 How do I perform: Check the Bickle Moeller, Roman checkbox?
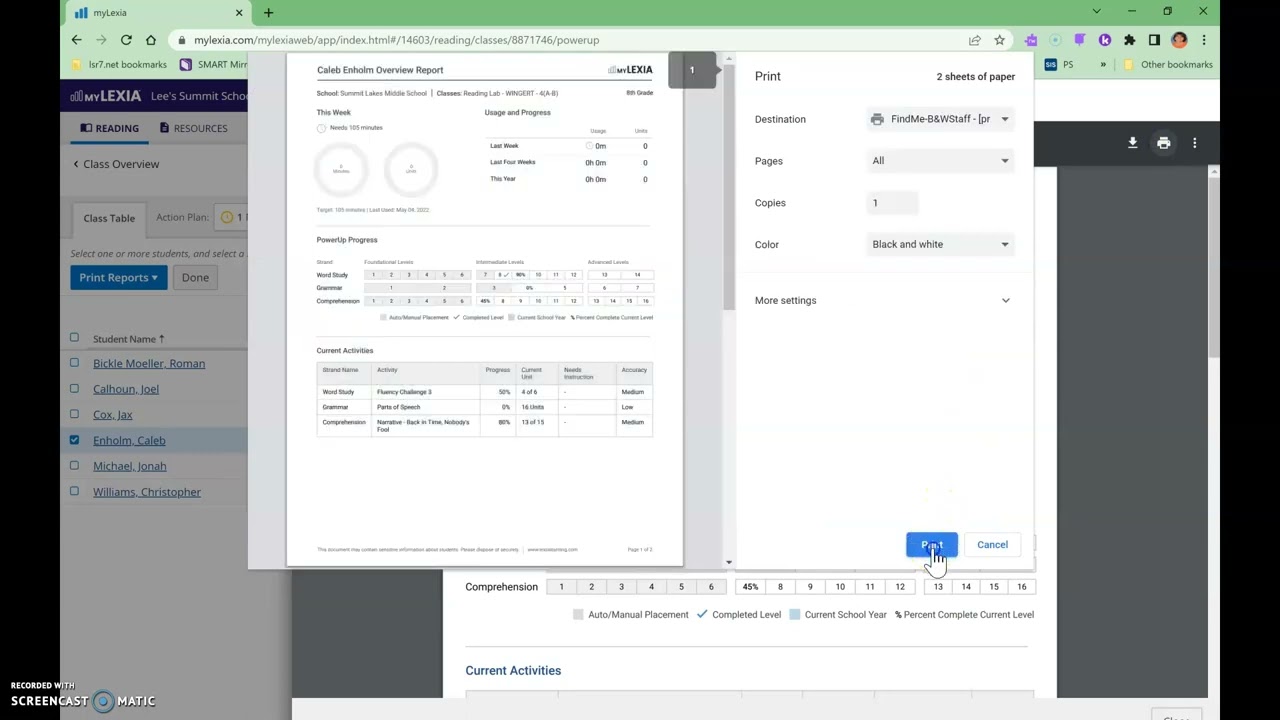click(74, 363)
